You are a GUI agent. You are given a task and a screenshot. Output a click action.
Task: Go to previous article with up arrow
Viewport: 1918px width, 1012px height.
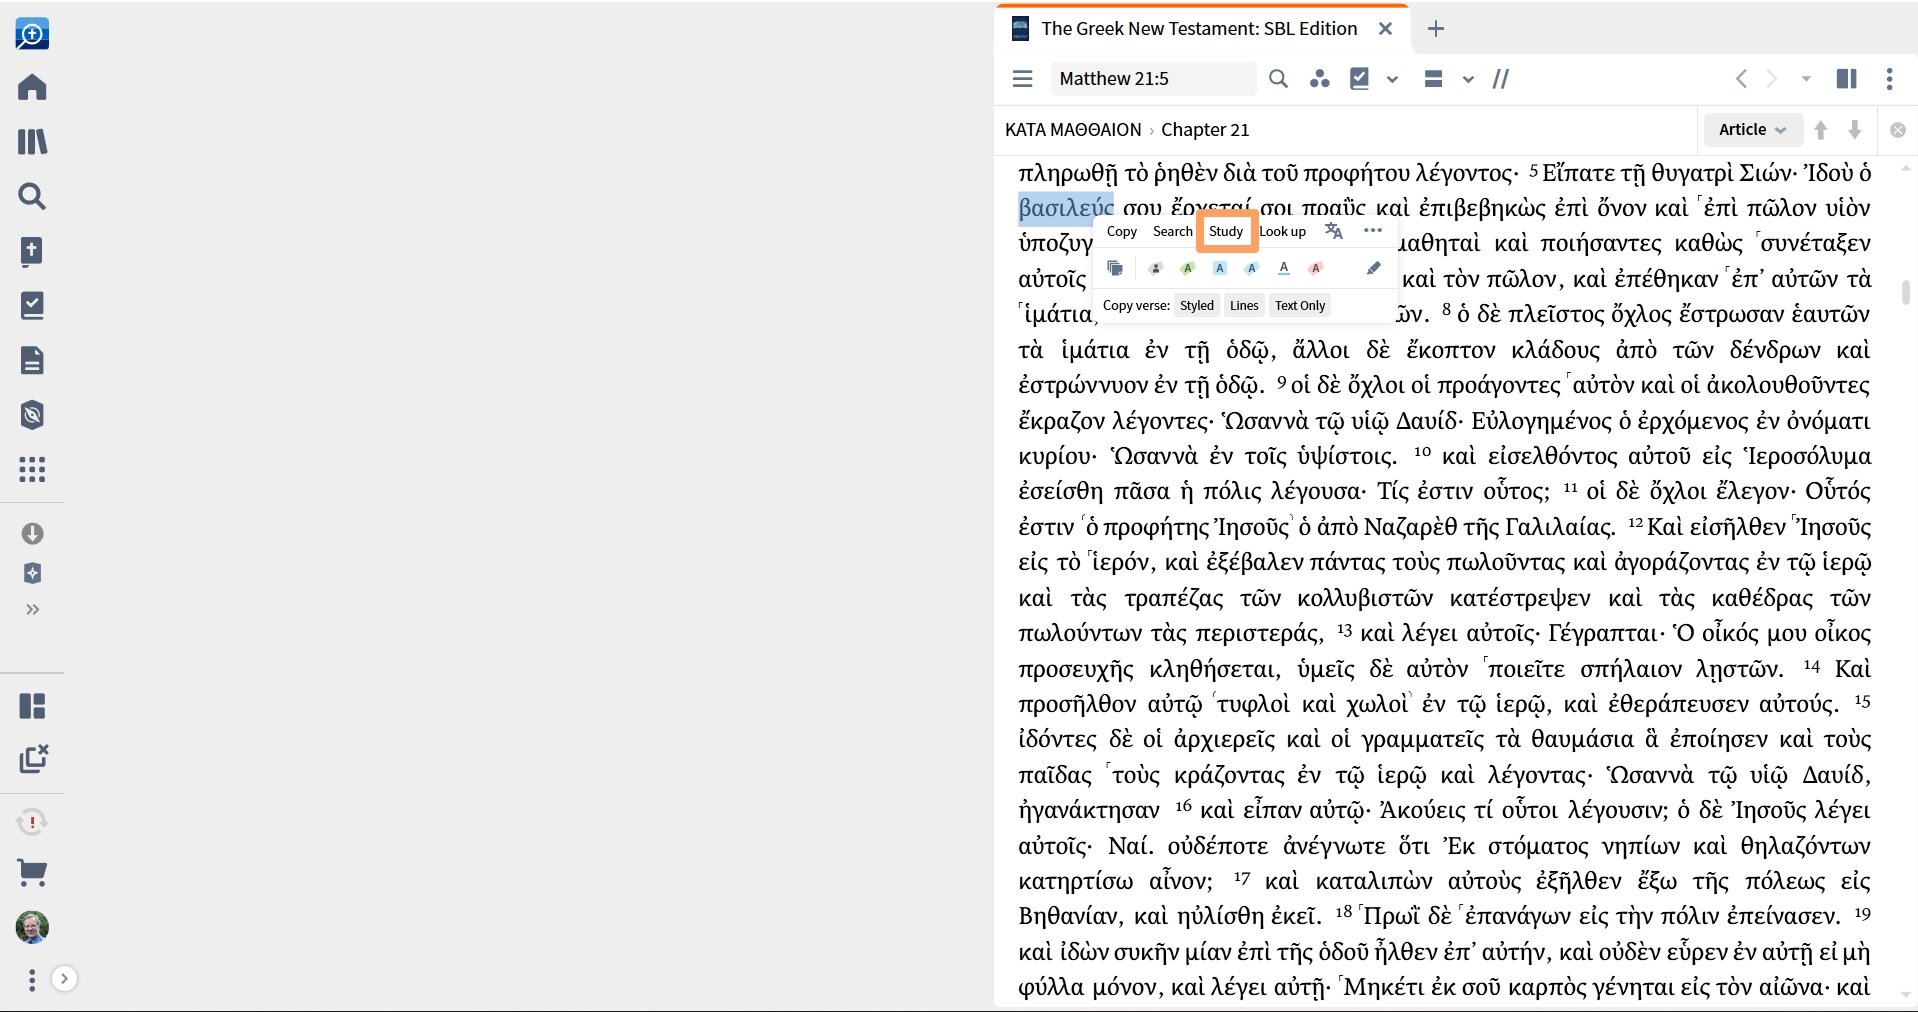pos(1821,130)
